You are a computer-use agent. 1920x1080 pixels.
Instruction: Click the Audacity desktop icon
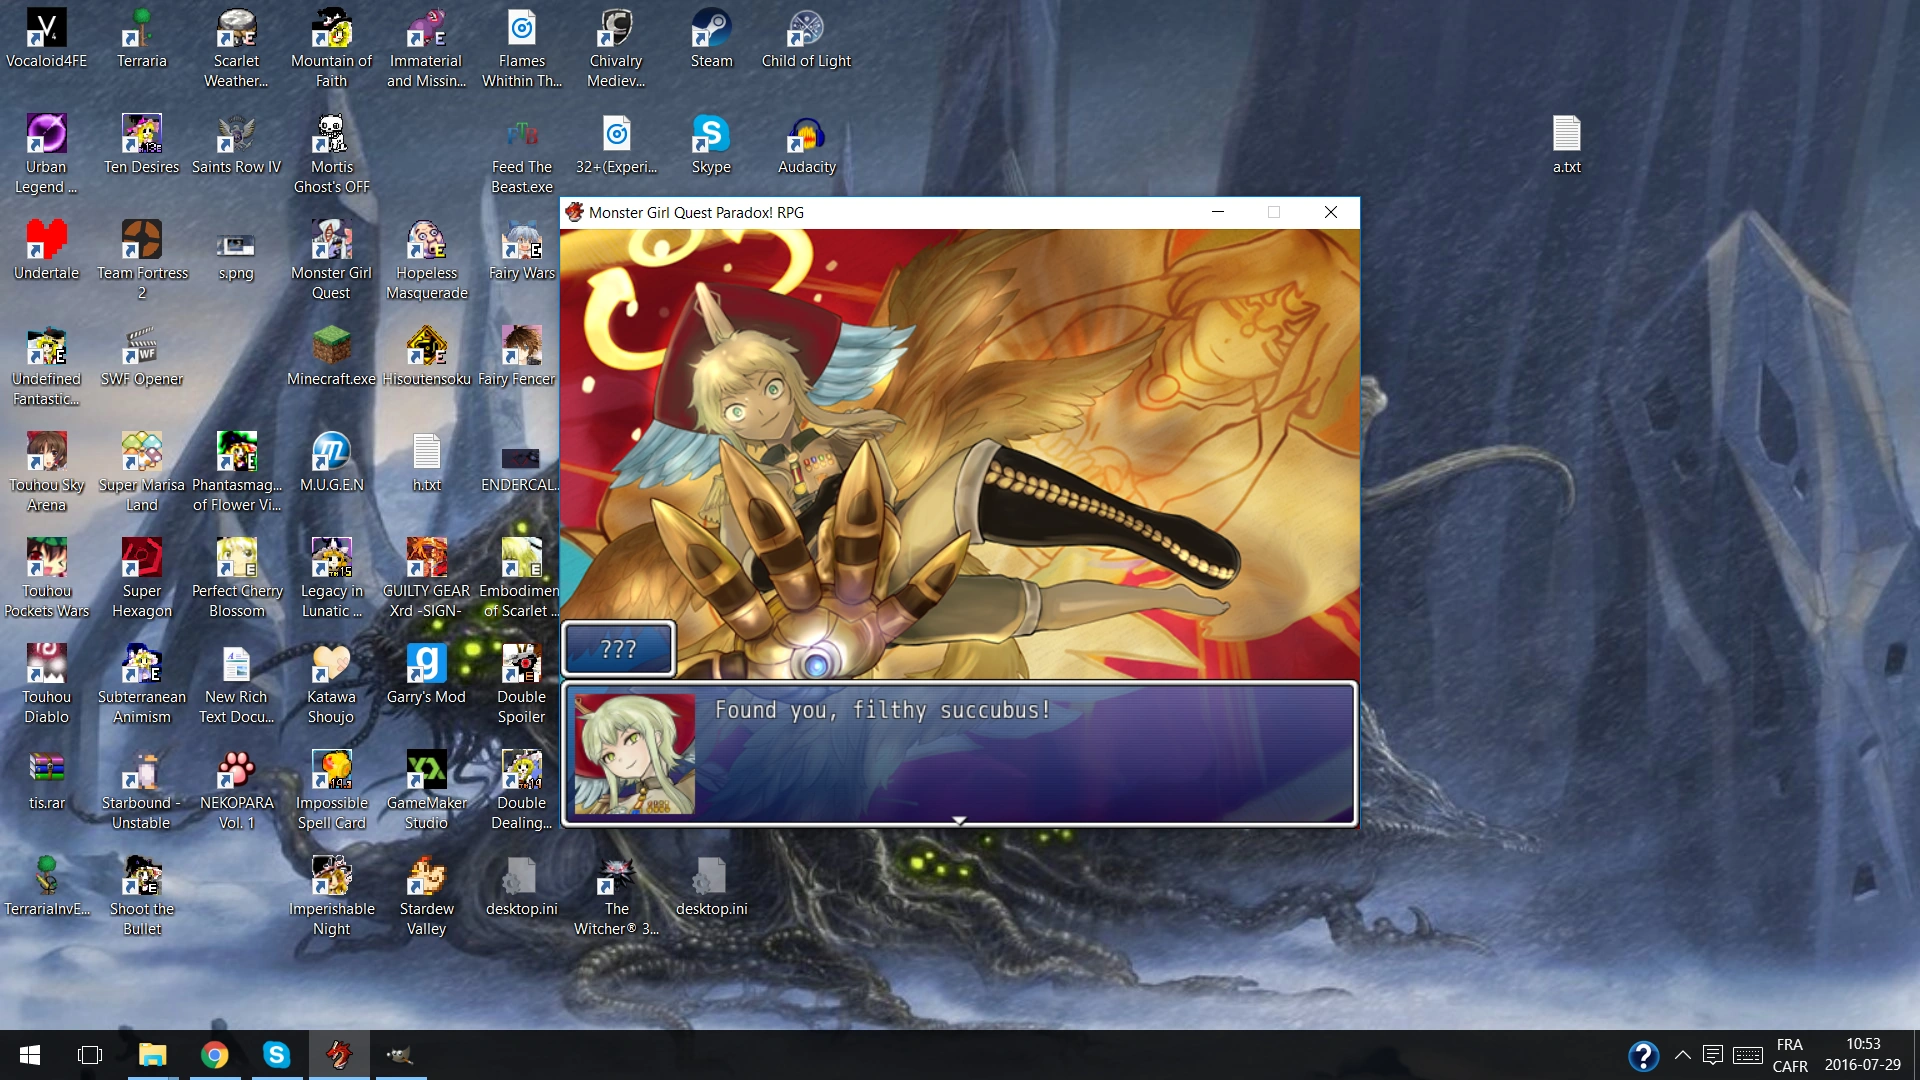pos(806,136)
